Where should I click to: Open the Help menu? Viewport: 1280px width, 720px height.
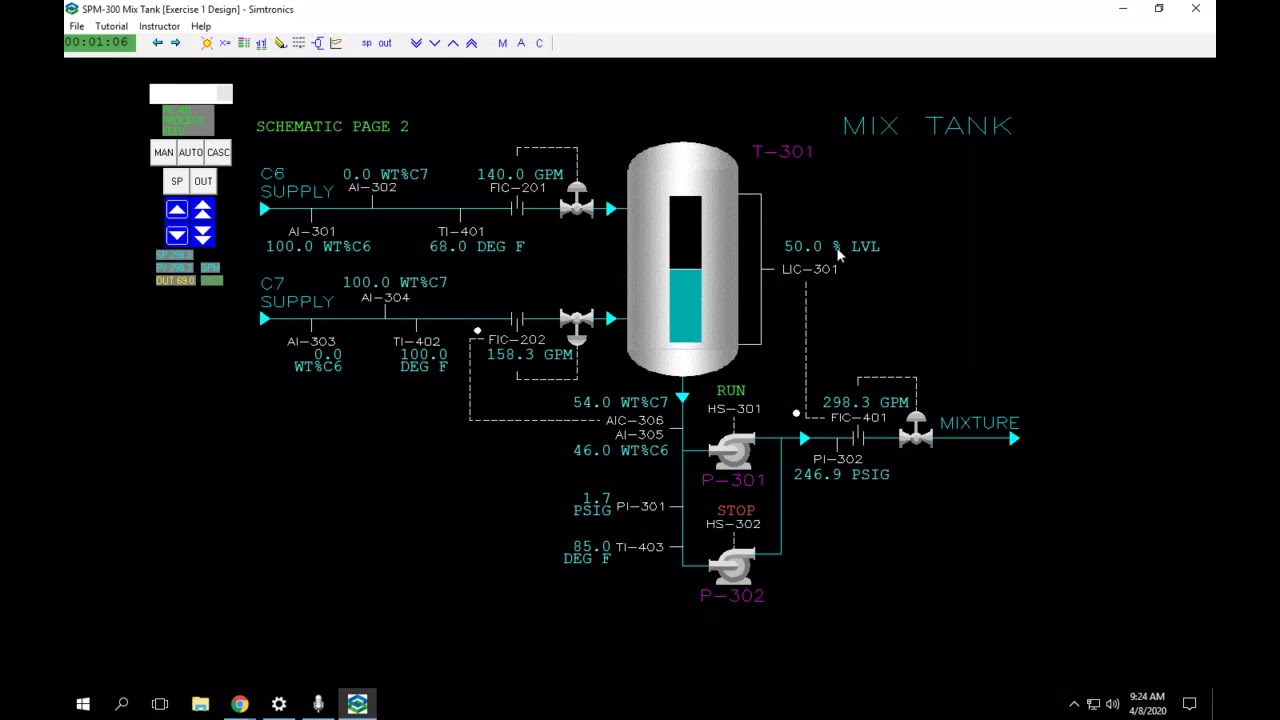coord(200,26)
